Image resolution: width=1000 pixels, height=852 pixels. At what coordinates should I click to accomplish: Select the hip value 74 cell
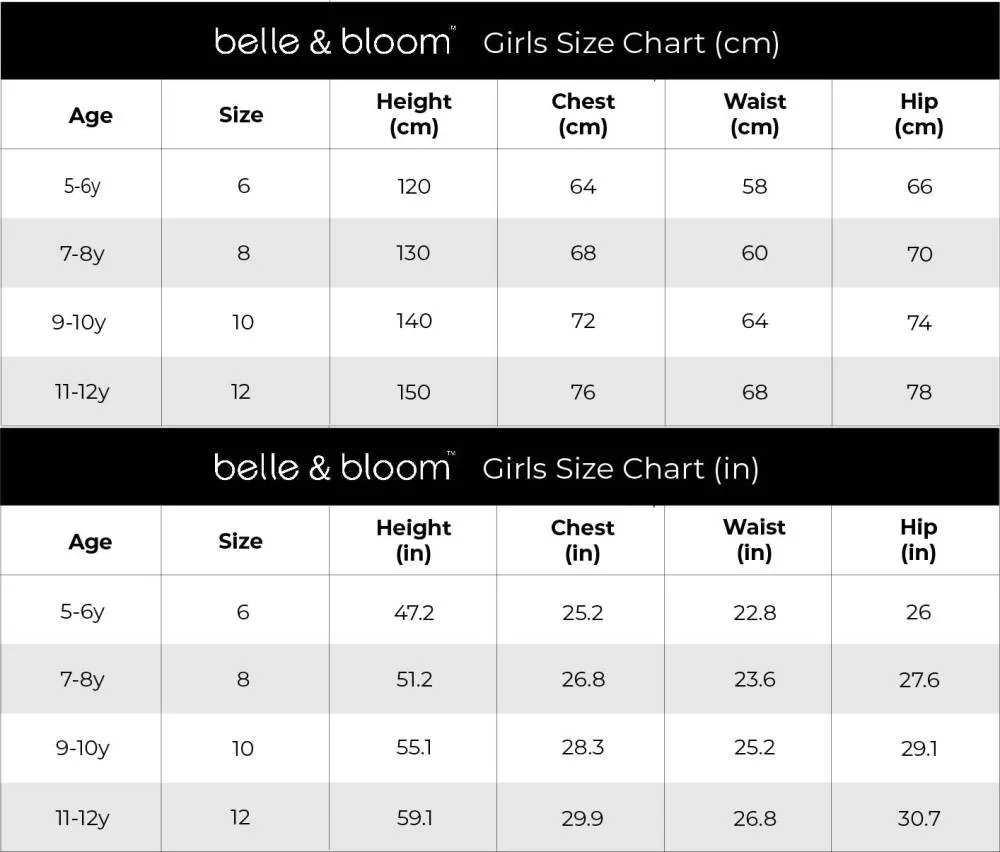coord(919,323)
